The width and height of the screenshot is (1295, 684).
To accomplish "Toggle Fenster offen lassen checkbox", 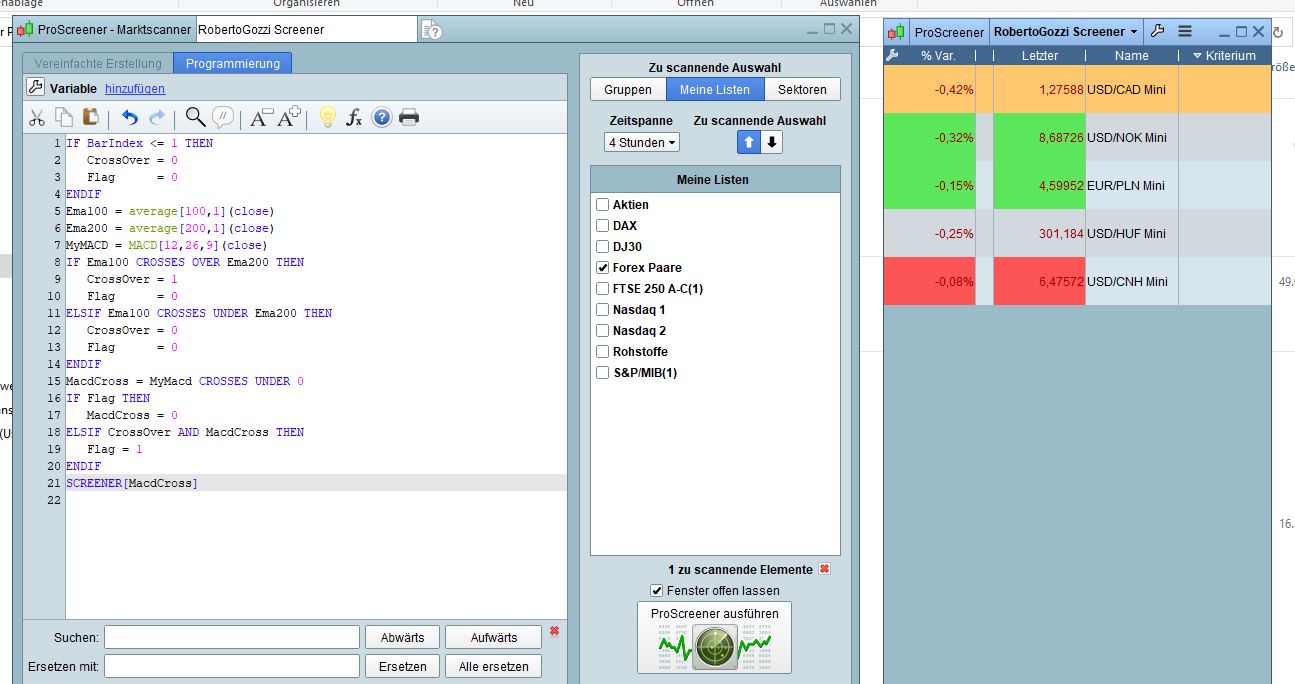I will pyautogui.click(x=657, y=590).
